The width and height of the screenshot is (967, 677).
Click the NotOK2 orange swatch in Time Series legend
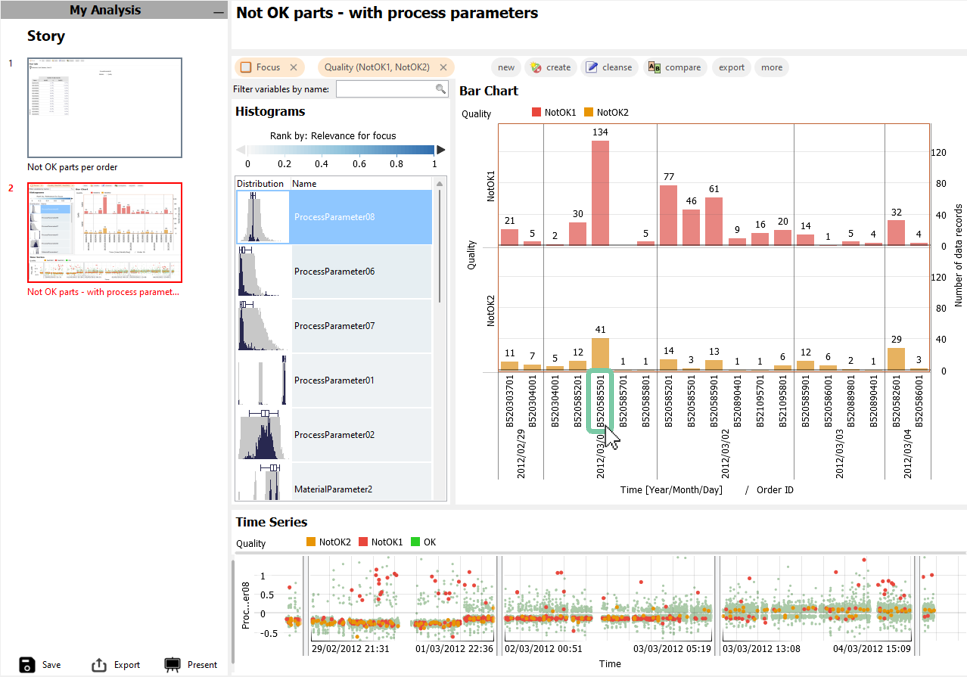[311, 542]
